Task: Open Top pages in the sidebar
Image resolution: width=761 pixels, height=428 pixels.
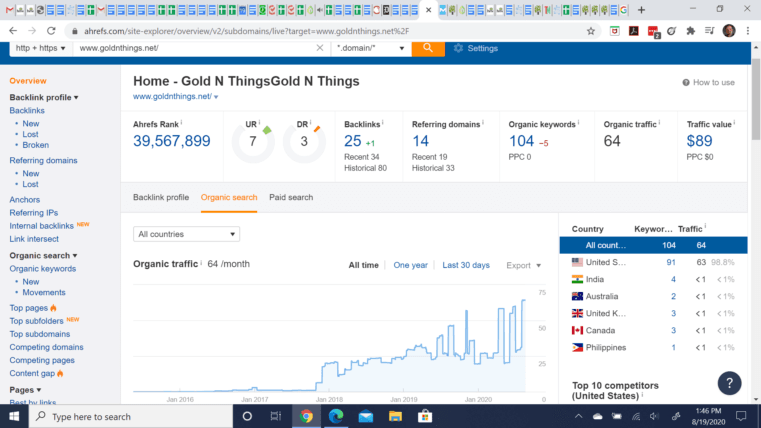Action: pos(29,308)
